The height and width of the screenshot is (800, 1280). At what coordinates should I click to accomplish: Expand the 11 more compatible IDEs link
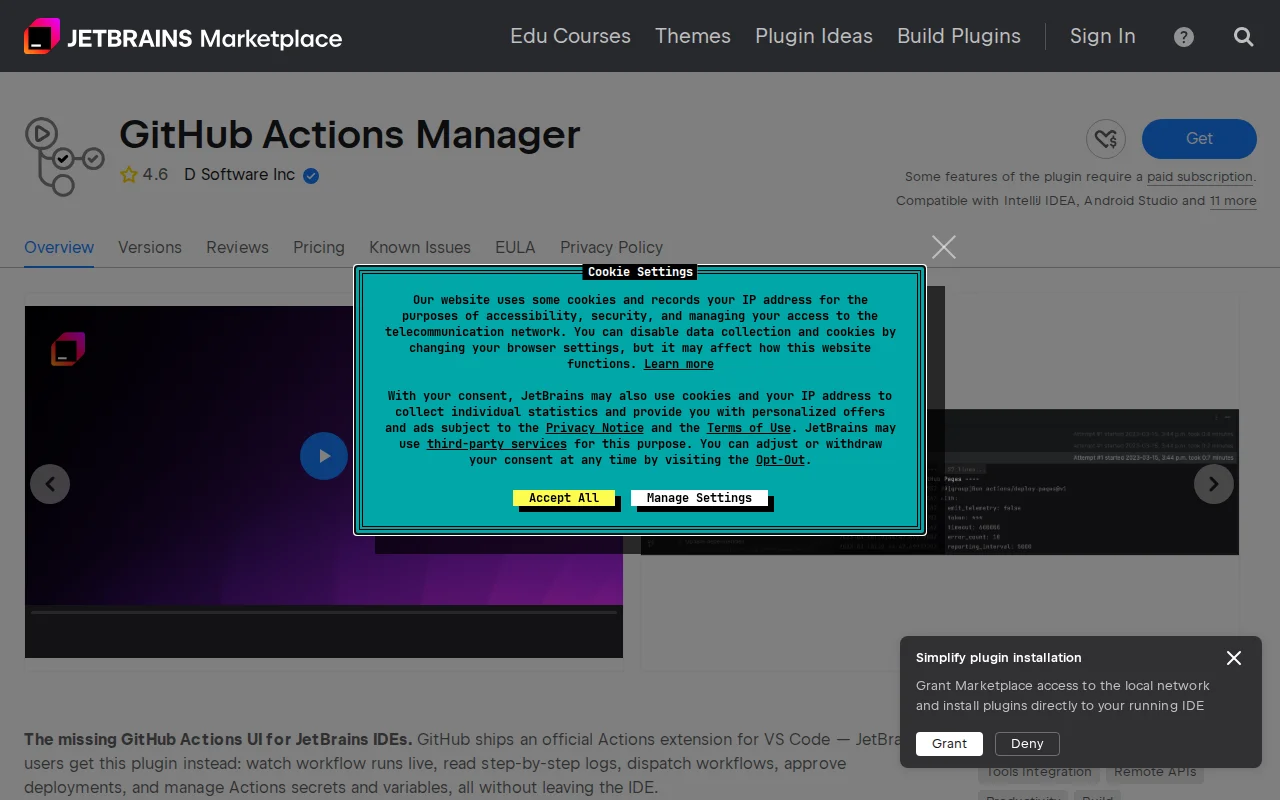pos(1233,201)
